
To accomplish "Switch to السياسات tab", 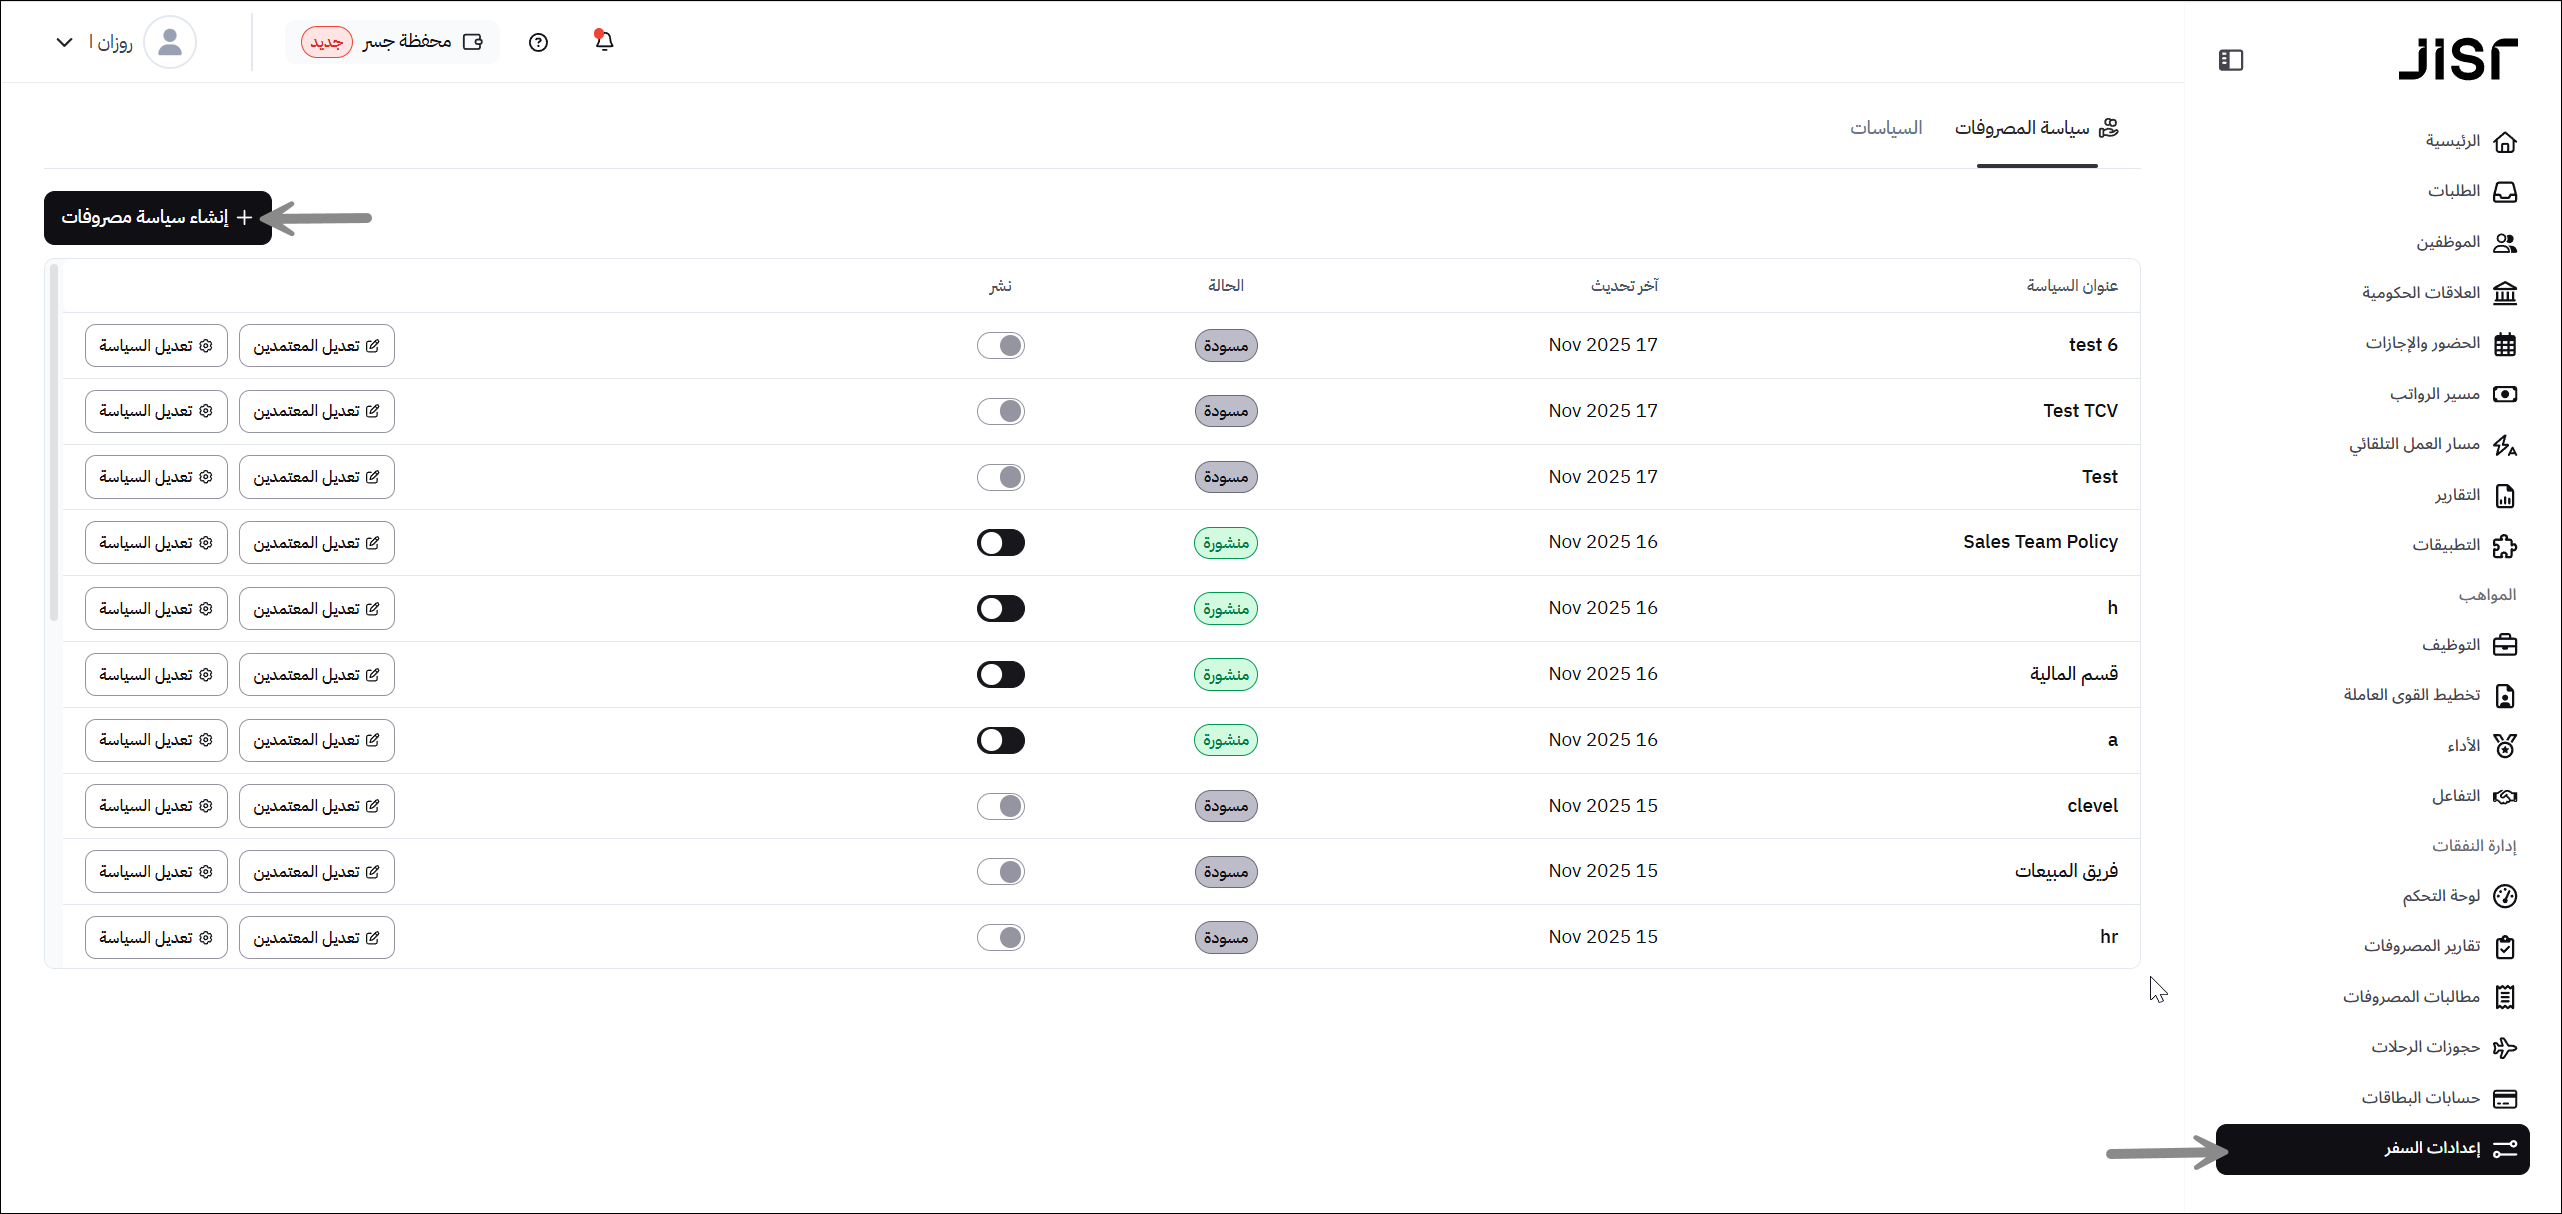I will pos(1885,128).
